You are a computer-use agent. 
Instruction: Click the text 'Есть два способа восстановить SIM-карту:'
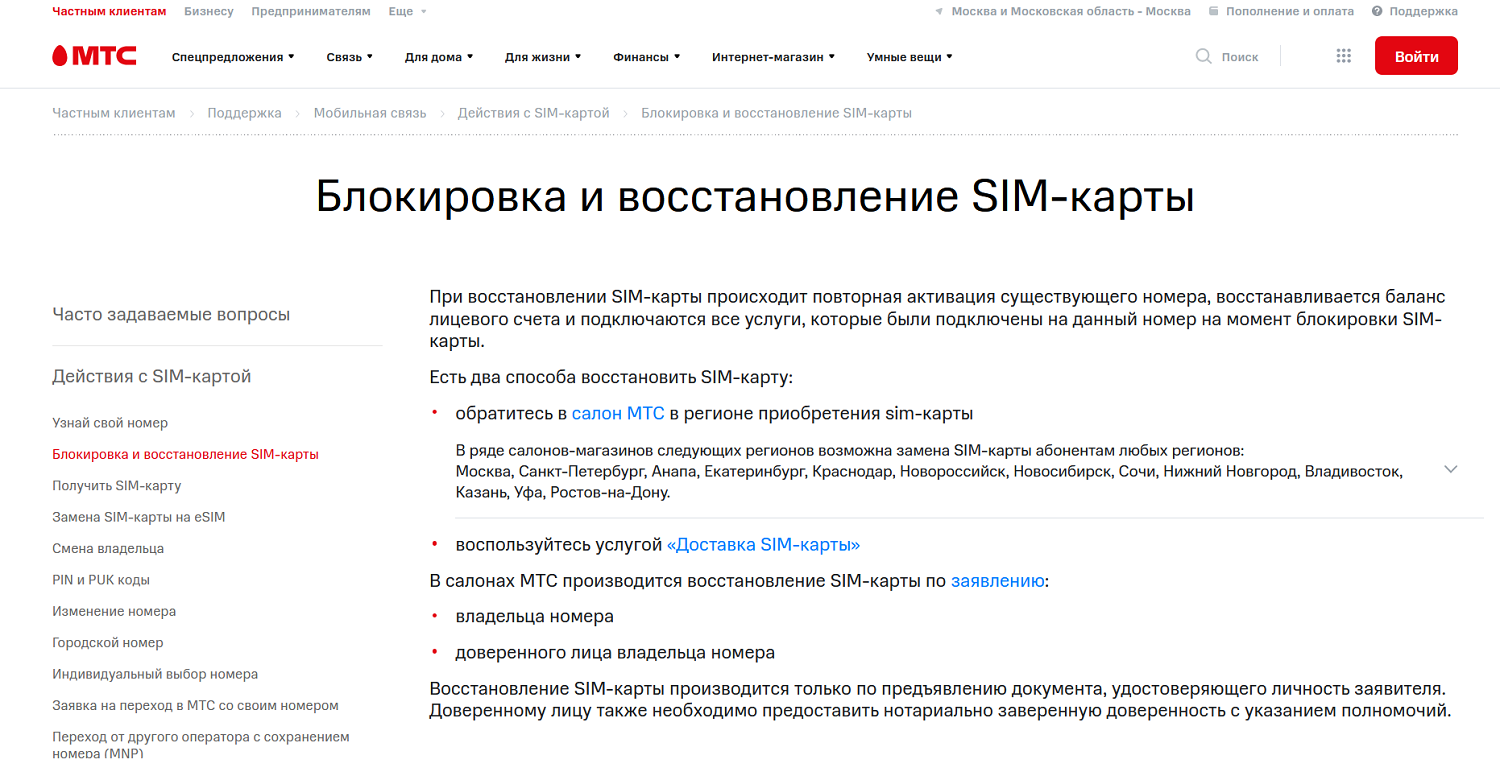(x=611, y=377)
